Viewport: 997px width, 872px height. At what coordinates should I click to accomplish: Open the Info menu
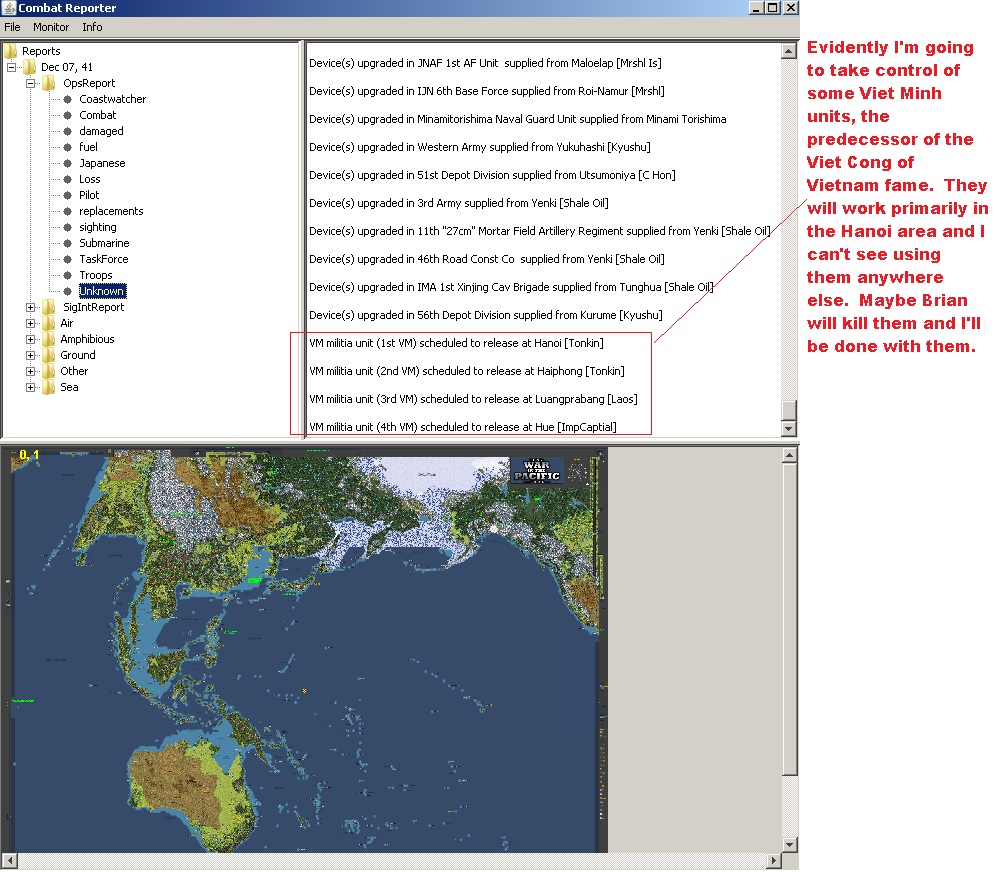click(x=92, y=27)
